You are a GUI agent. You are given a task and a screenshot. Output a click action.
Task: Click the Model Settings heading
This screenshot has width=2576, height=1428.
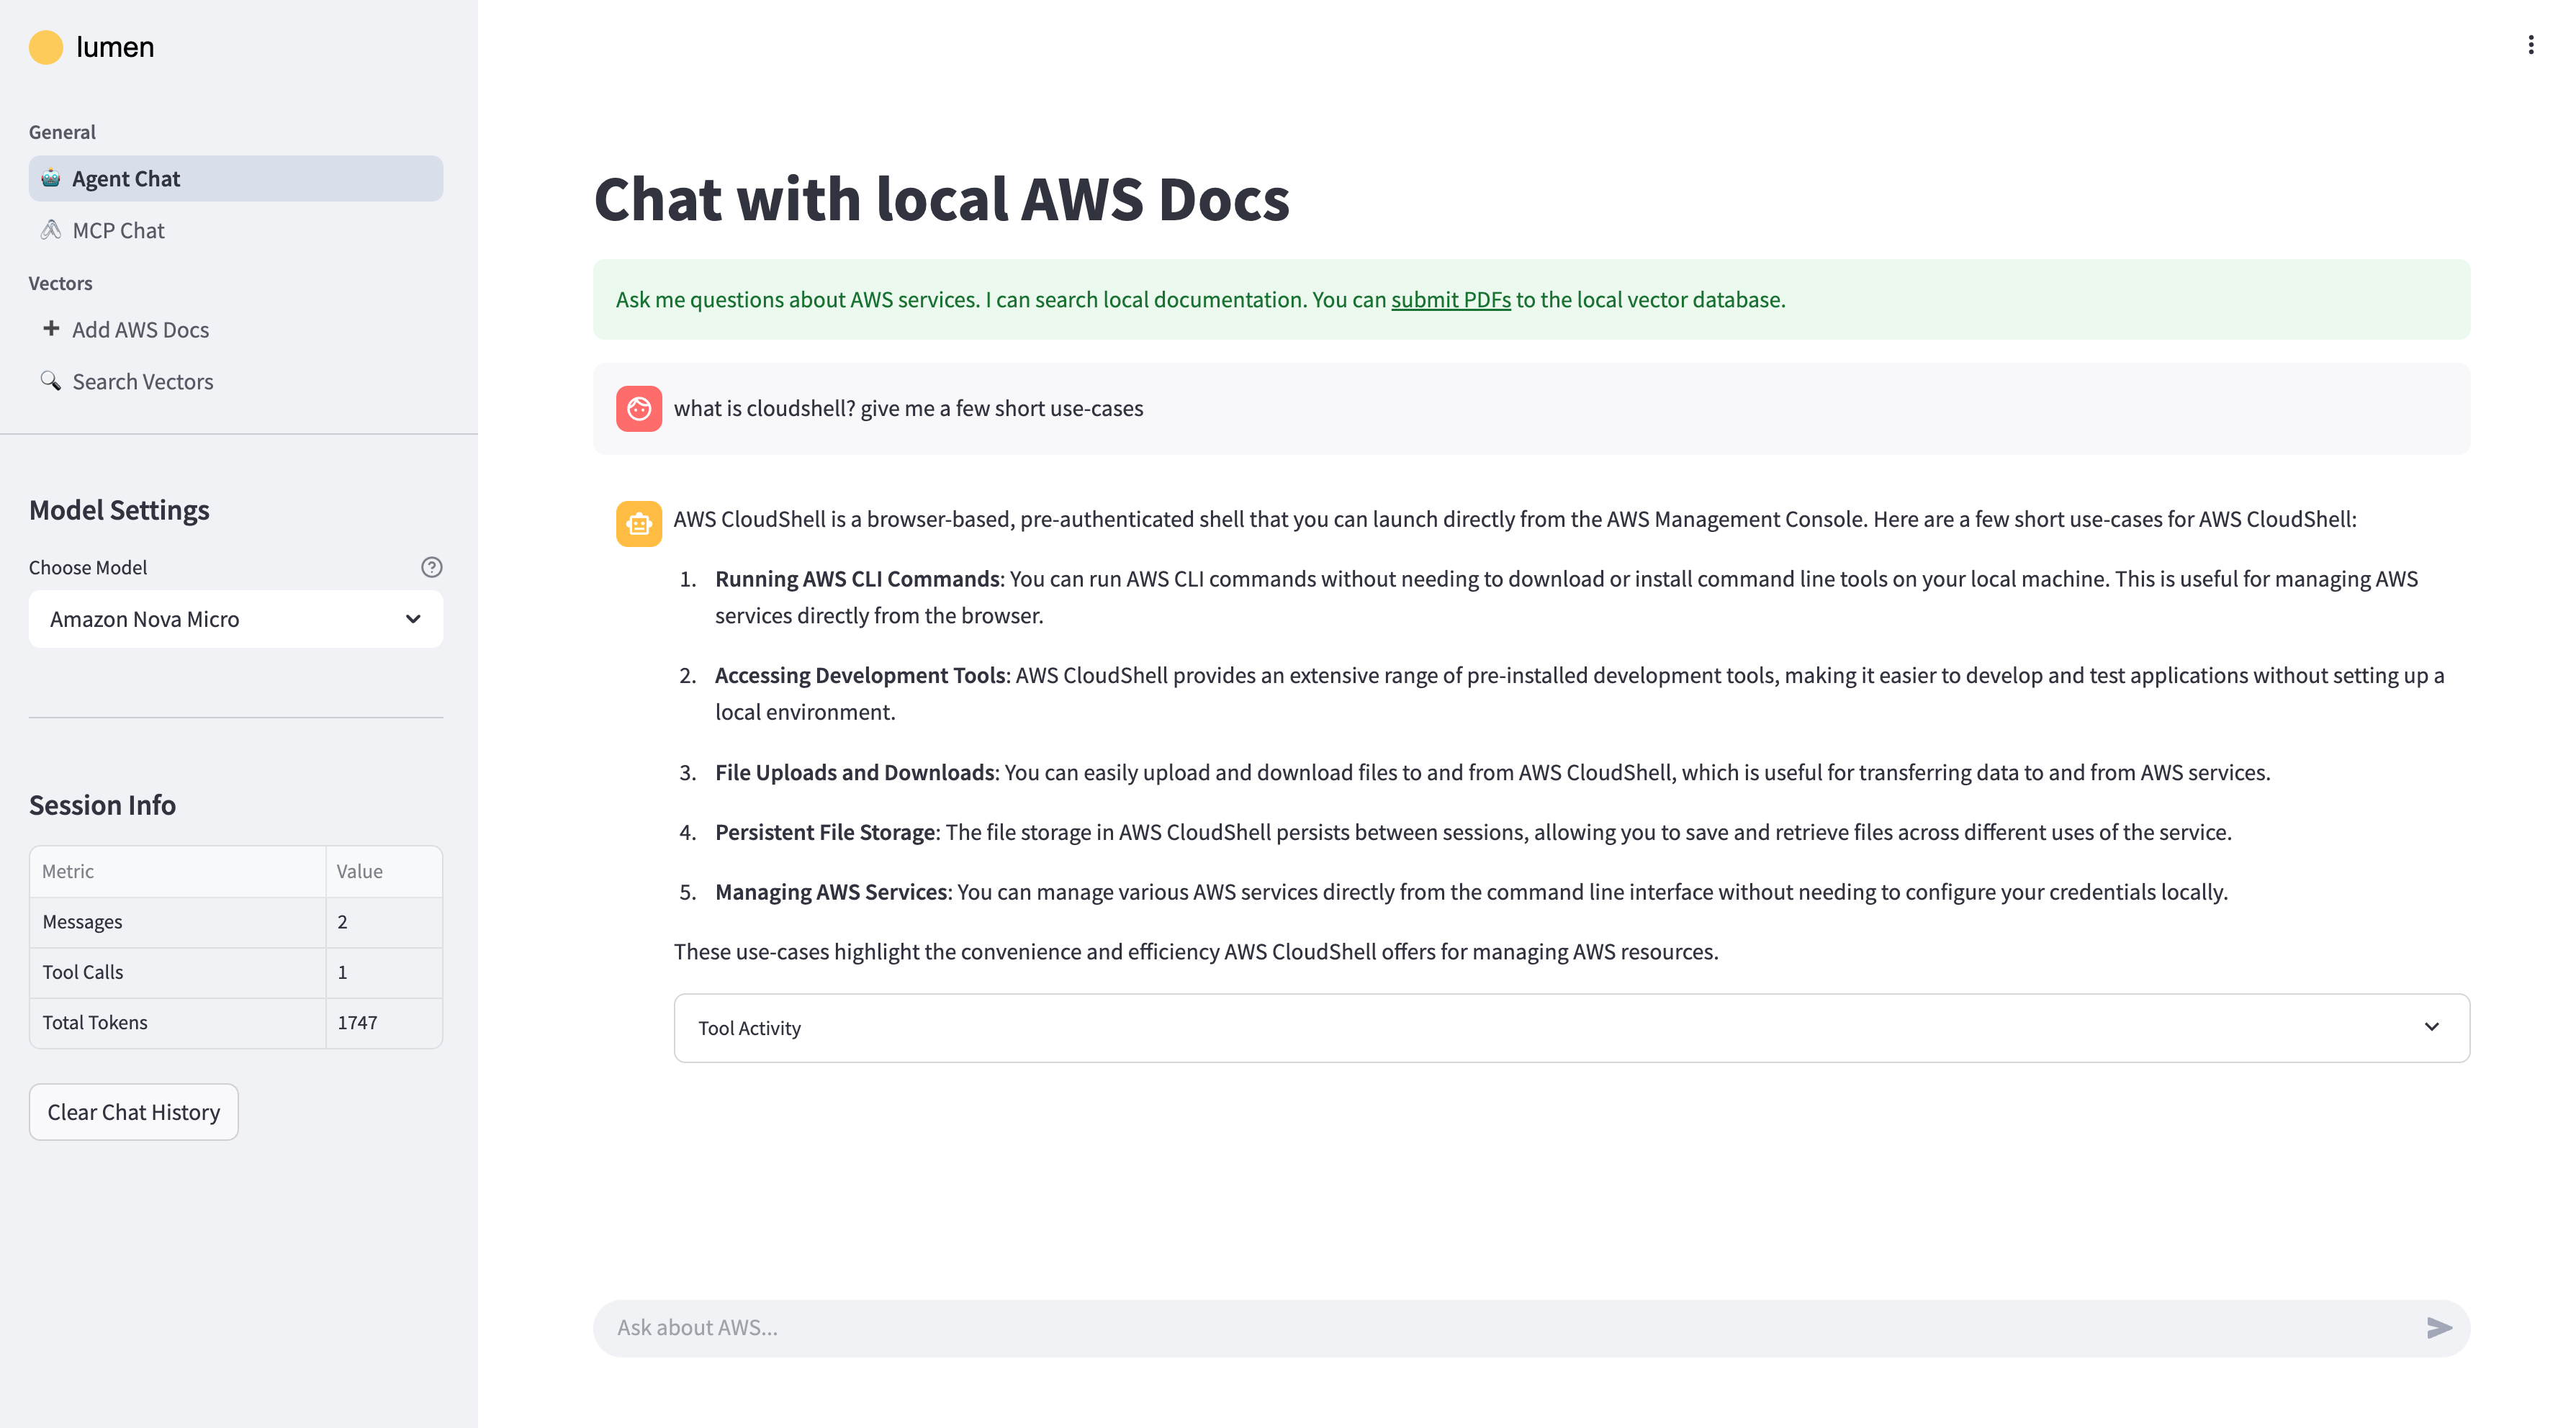click(x=119, y=510)
